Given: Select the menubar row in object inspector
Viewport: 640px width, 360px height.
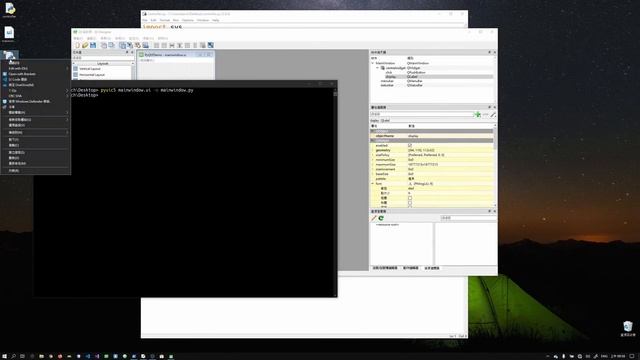Looking at the screenshot, I should coord(432,81).
